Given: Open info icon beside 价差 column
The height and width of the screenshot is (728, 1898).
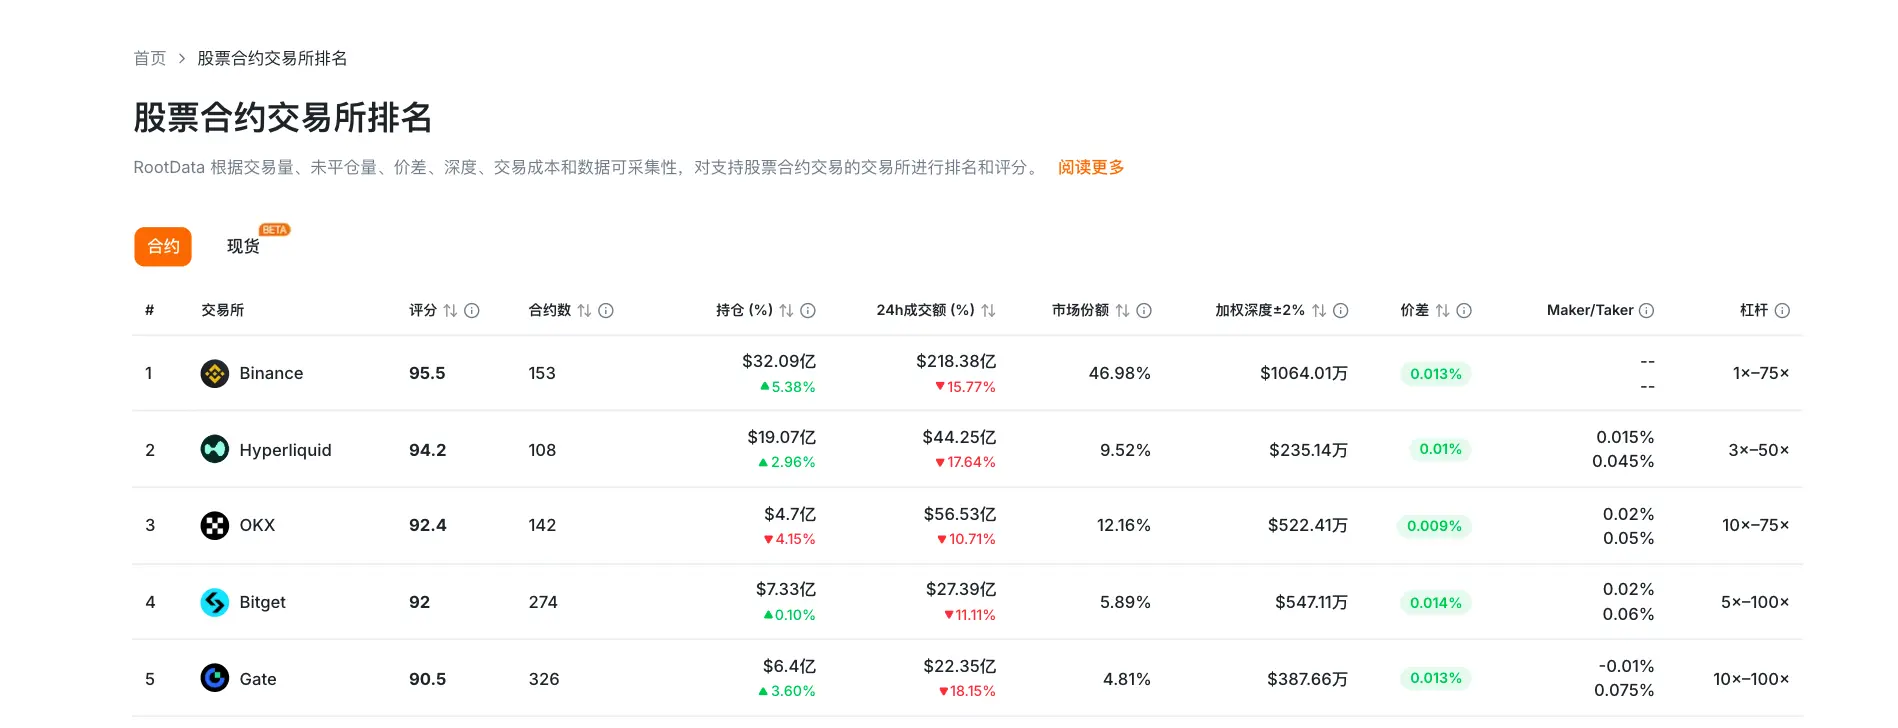Looking at the screenshot, I should pyautogui.click(x=1464, y=311).
